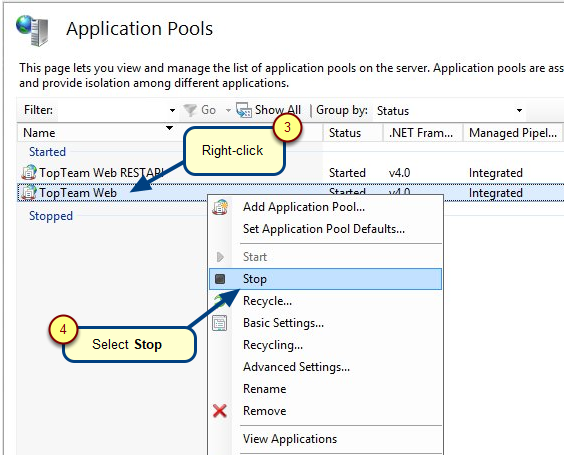
Task: Open Recycling... from context menu
Action: point(325,345)
